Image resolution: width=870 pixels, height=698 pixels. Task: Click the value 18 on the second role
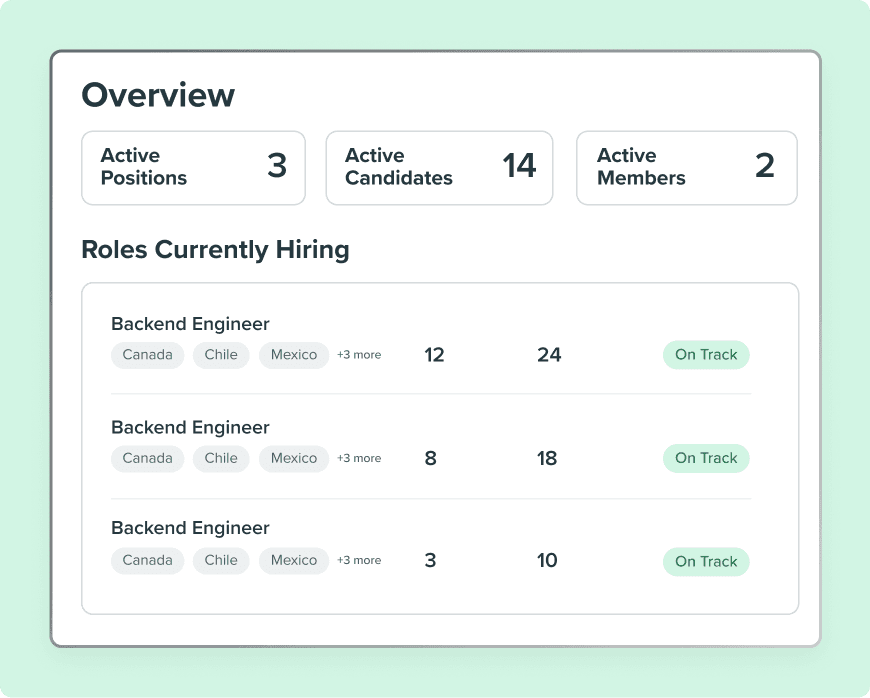pos(547,457)
